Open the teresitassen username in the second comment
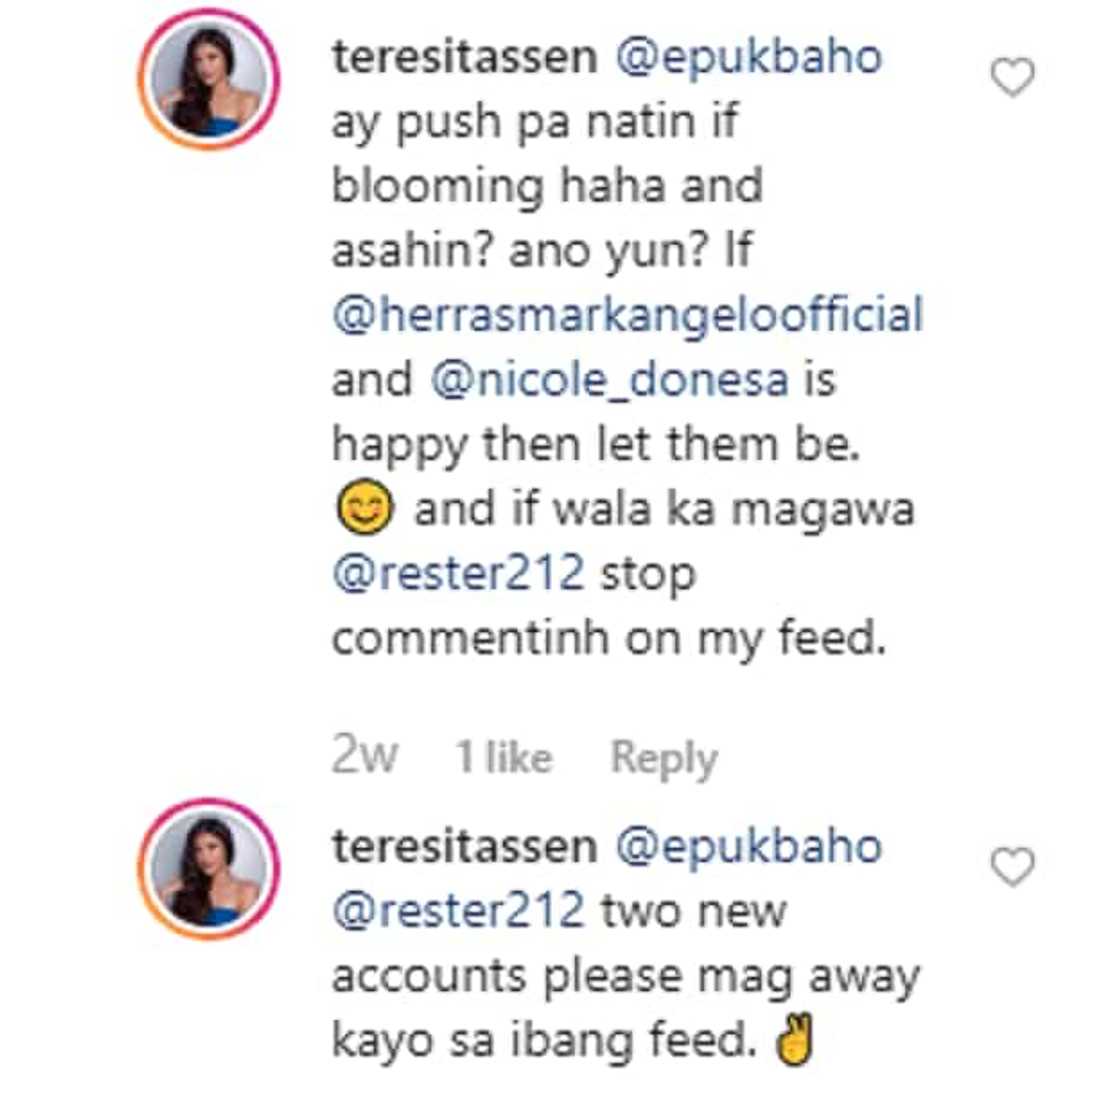Screen dimensions: 1120x1113 [x=464, y=846]
